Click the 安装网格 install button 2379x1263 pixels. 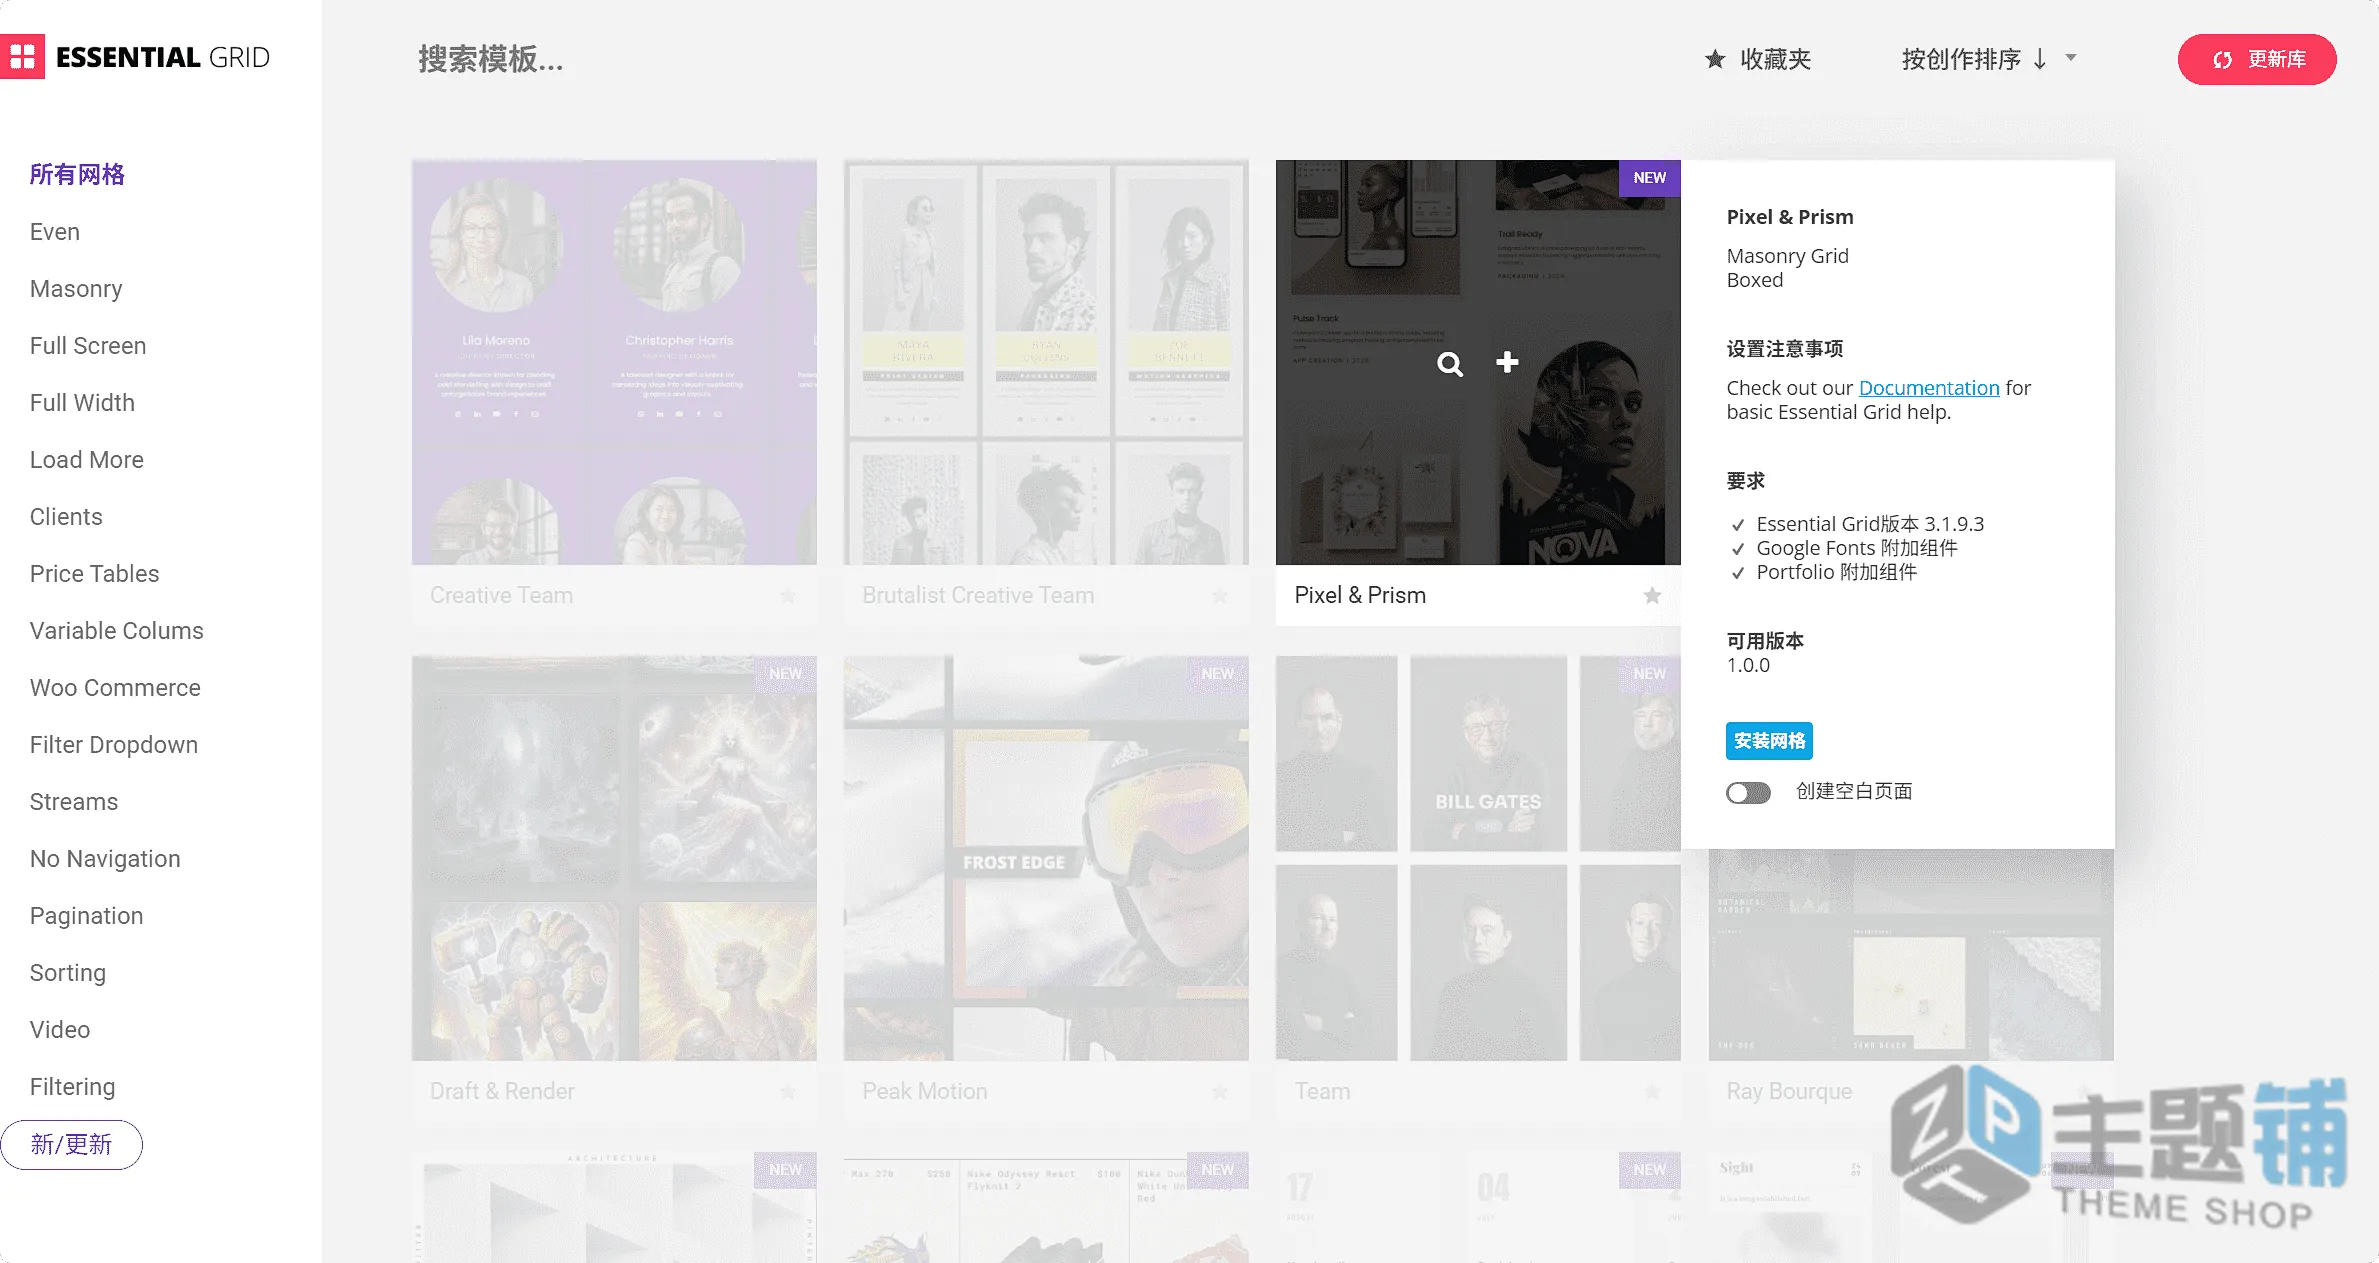pos(1769,741)
